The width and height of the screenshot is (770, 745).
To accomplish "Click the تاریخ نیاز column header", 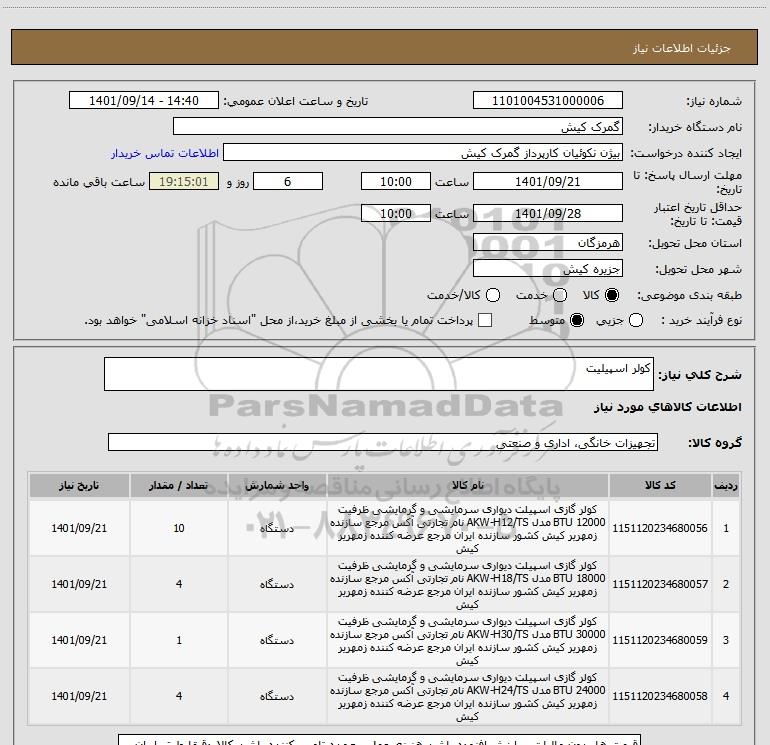I will 79,485.
